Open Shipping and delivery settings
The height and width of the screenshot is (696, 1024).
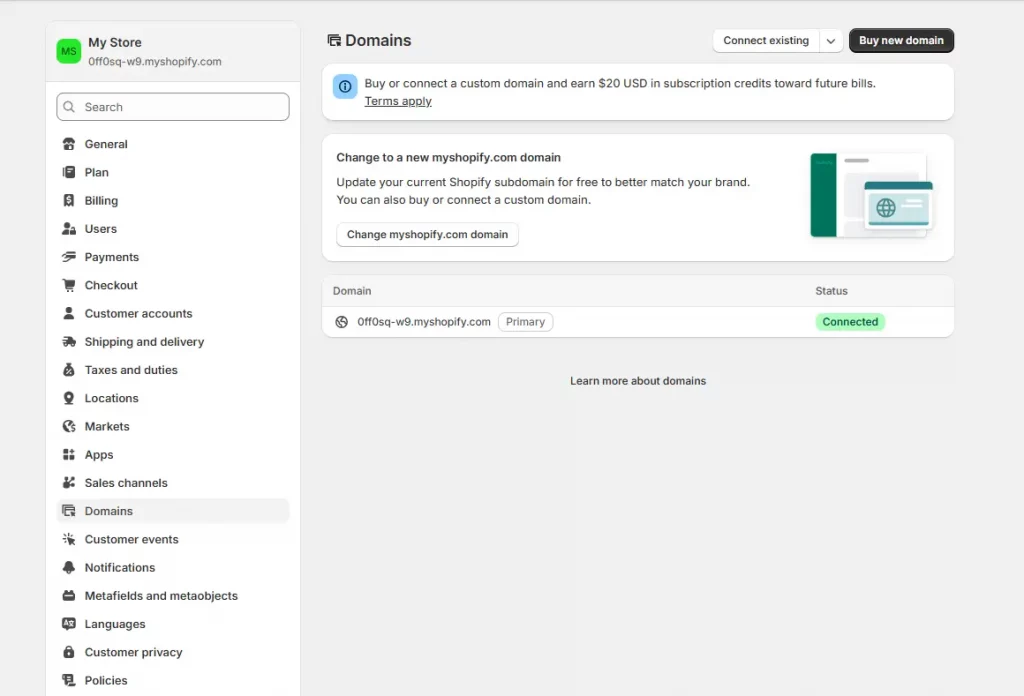173,341
